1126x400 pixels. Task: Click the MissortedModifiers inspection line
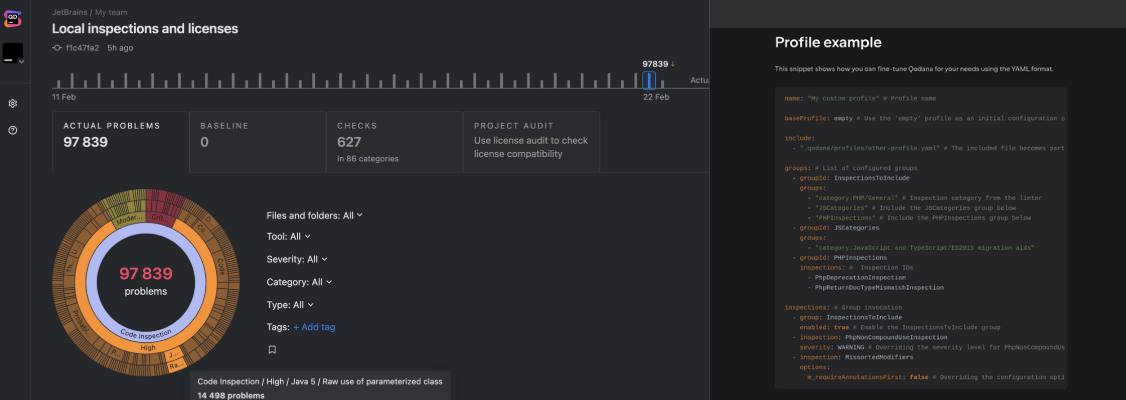click(x=852, y=357)
